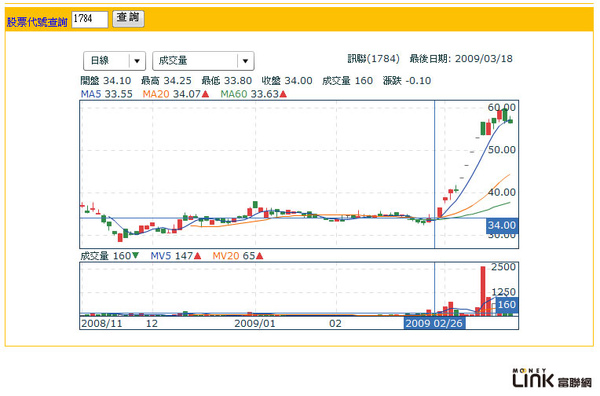Image resolution: width=600 pixels, height=396 pixels.
Task: Click the 收盤 34.00 value
Action: (x=287, y=81)
